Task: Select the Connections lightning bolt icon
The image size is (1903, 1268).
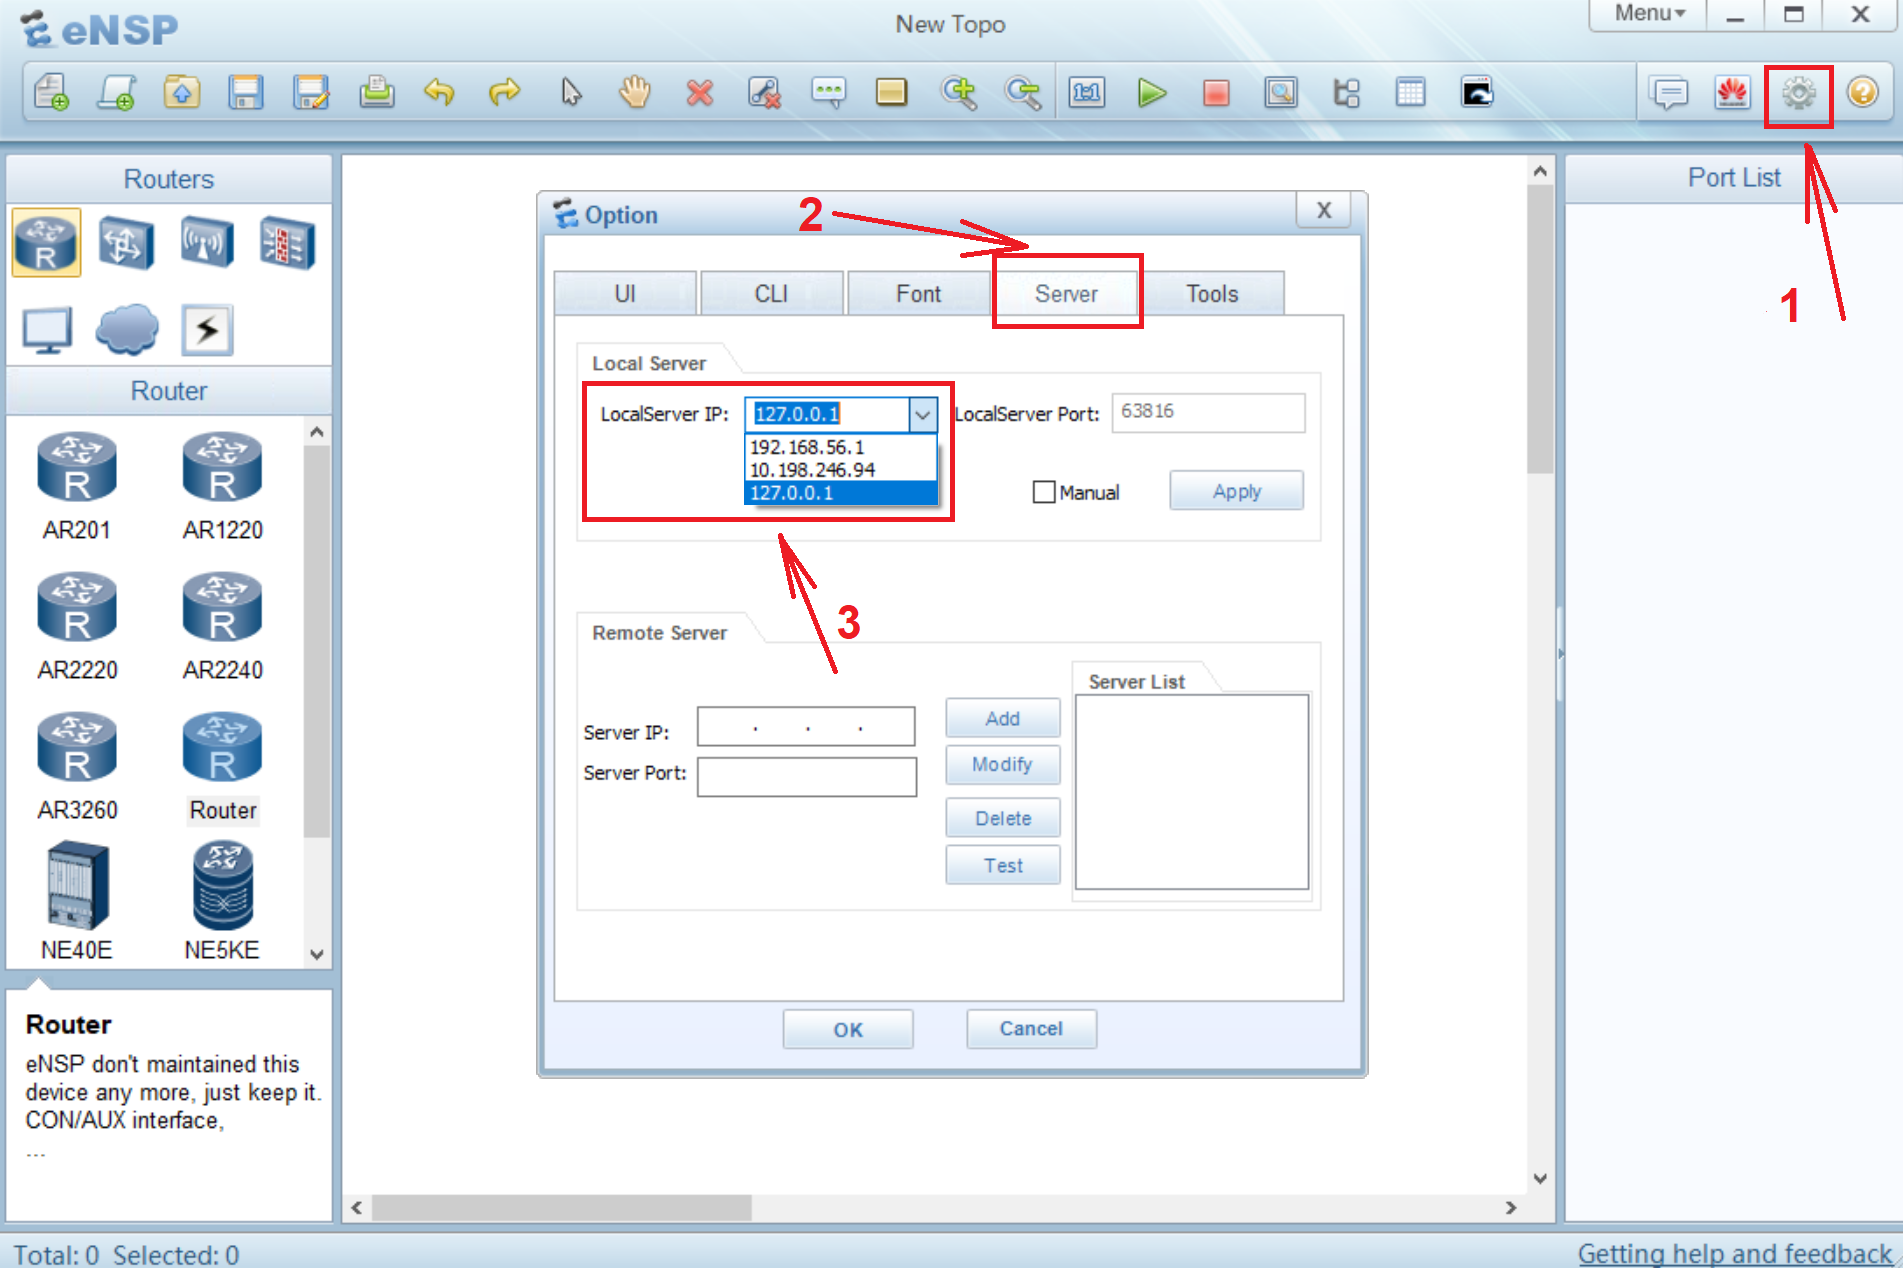Action: pyautogui.click(x=207, y=330)
